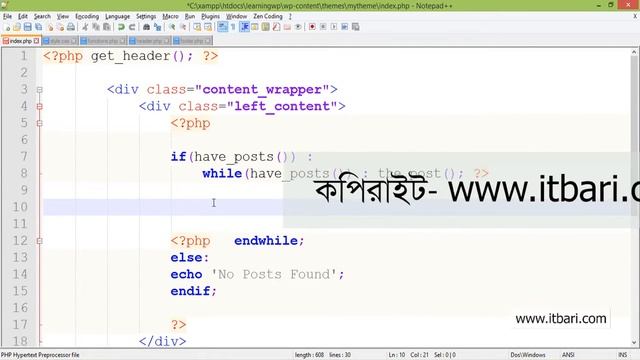Collapse the left_content div fold on line 4
This screenshot has width=640, height=360.
coord(40,107)
